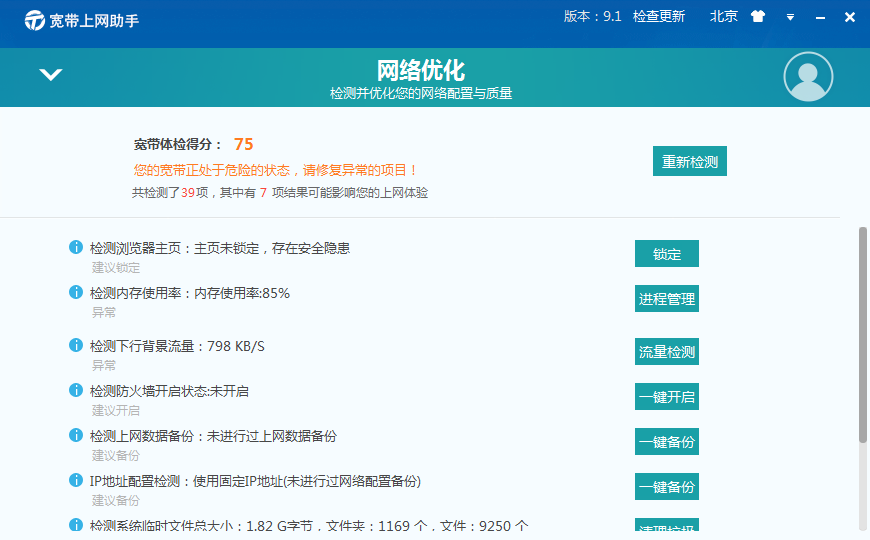Click 检查更新 to check for updates
The width and height of the screenshot is (870, 540).
[x=659, y=16]
